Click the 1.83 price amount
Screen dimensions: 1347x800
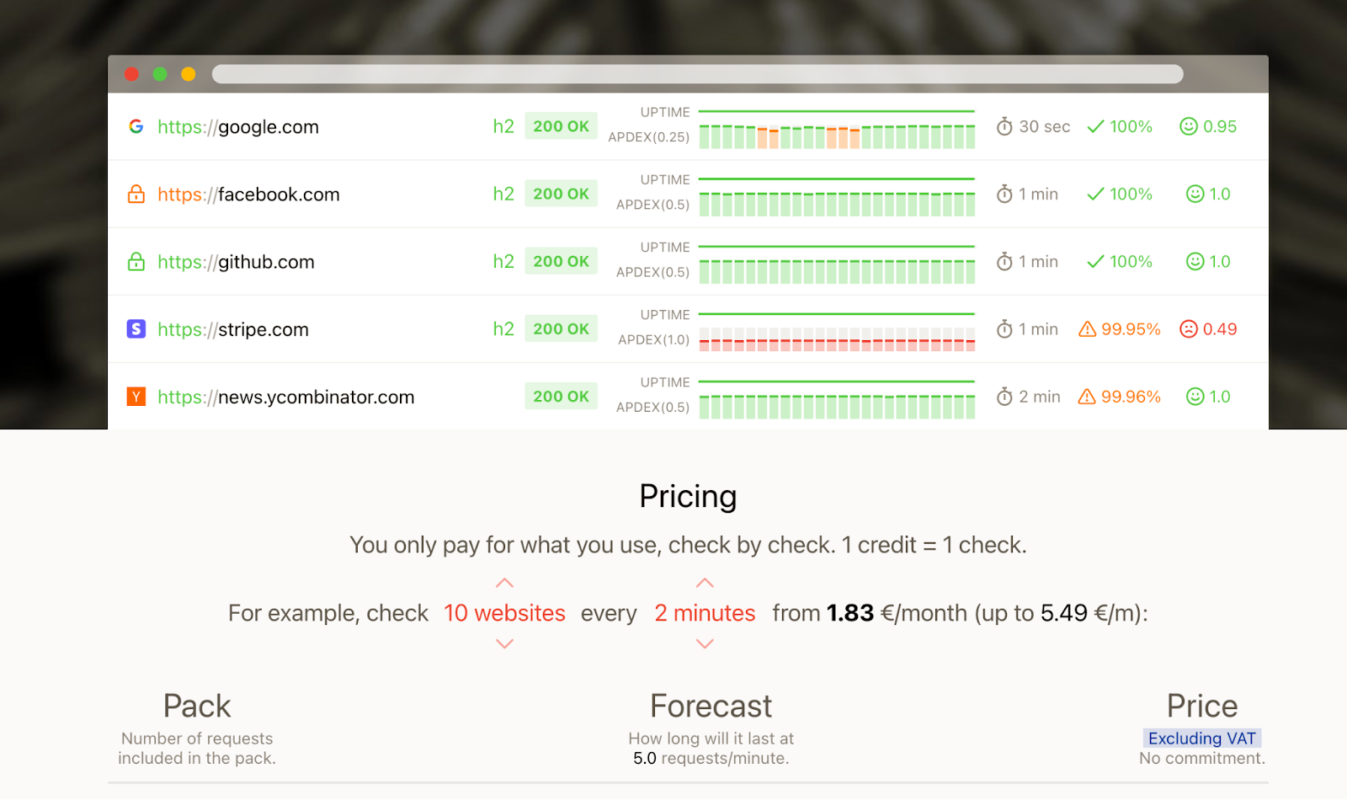tap(851, 613)
